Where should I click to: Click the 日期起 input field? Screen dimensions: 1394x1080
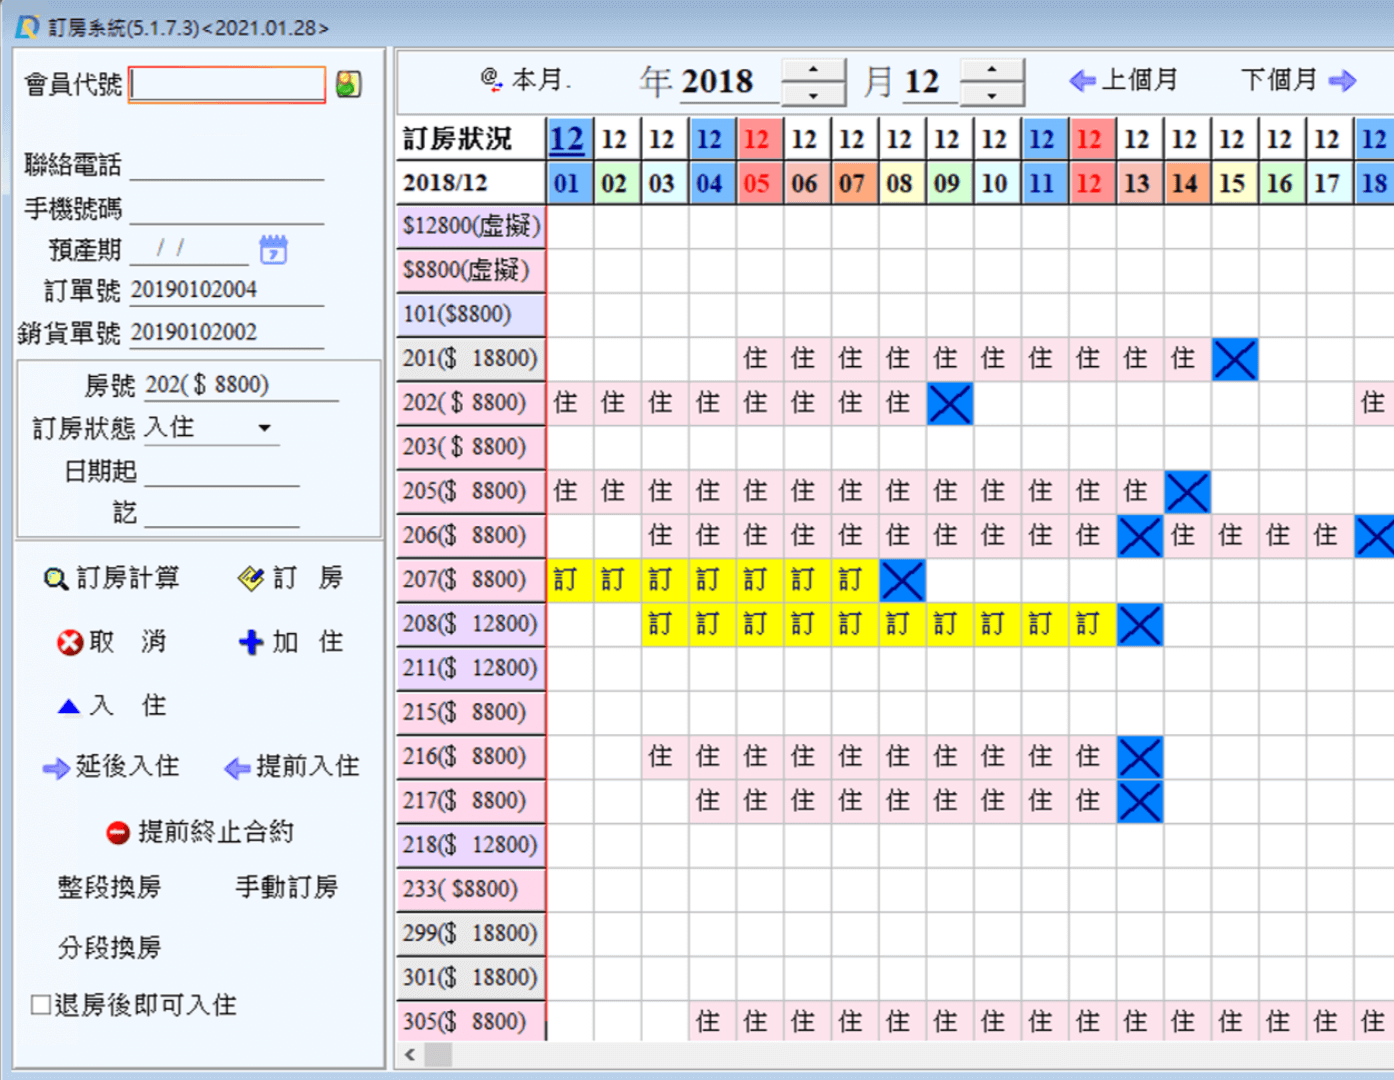coord(222,471)
